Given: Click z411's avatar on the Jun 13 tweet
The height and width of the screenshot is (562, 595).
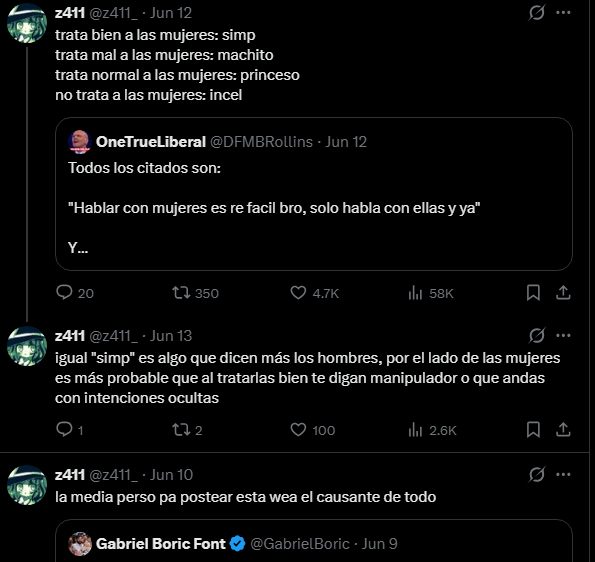Looking at the screenshot, I should (x=27, y=346).
